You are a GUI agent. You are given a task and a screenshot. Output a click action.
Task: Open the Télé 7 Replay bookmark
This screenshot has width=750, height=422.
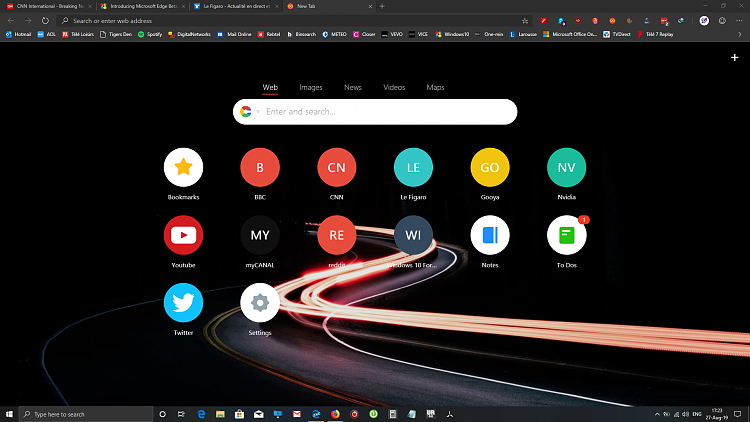click(x=655, y=34)
